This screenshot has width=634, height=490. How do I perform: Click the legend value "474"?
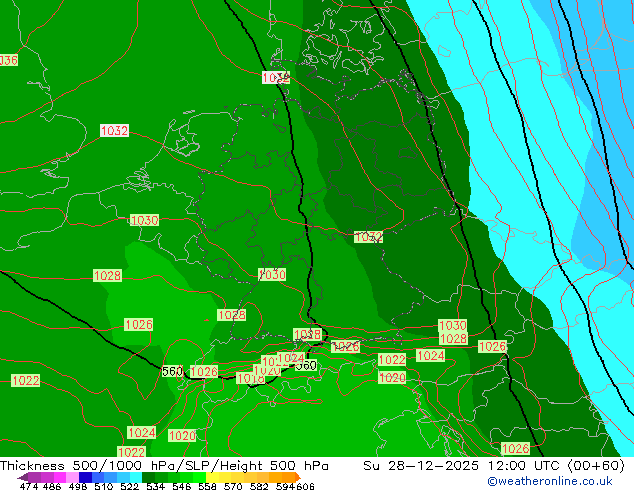29,486
